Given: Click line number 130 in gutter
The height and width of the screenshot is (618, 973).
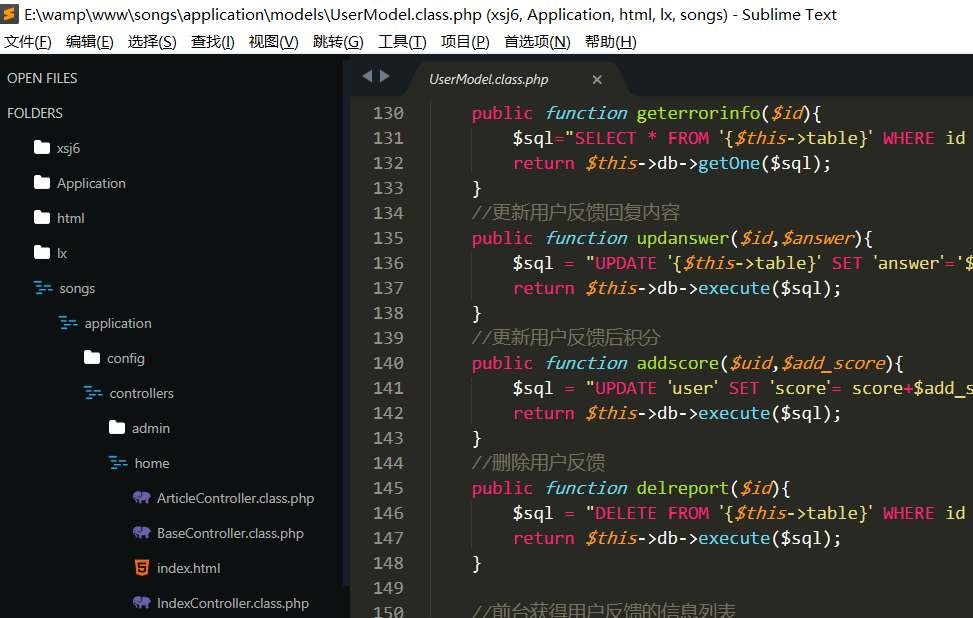Looking at the screenshot, I should (x=388, y=113).
